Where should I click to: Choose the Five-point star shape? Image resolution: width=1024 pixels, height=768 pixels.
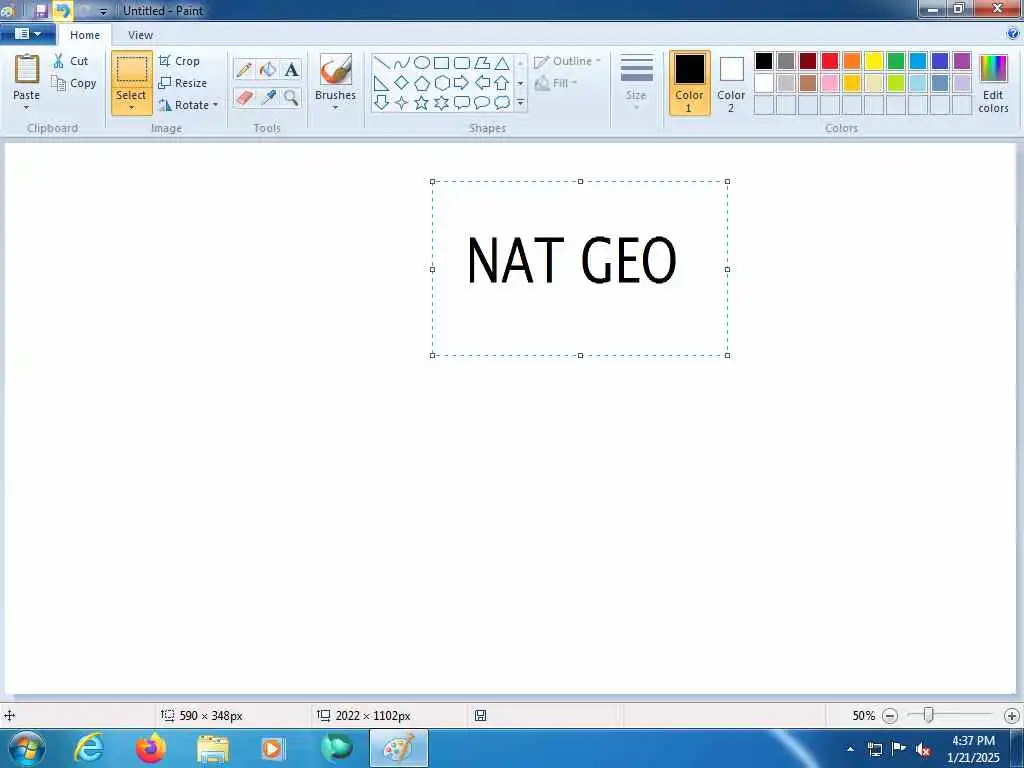pos(422,103)
